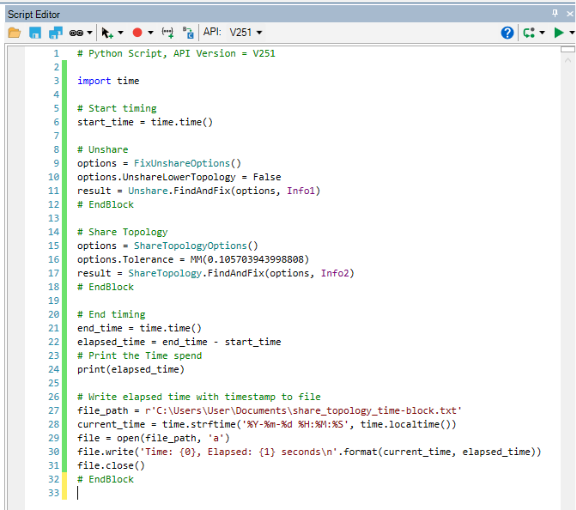576x510 pixels.
Task: Click the selection cursor insert icon
Action: [107, 33]
